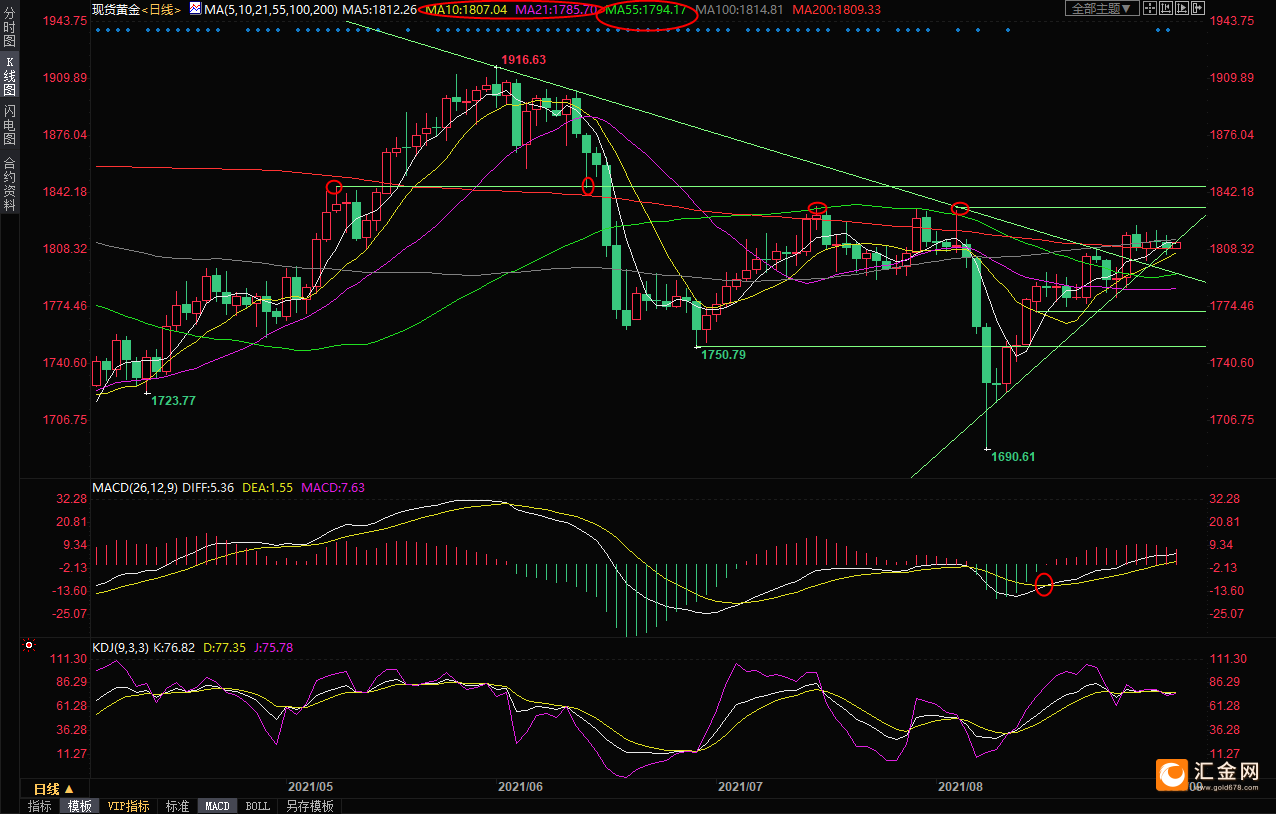Click the 1750.79 price label
This screenshot has width=1276, height=814.
[x=722, y=354]
